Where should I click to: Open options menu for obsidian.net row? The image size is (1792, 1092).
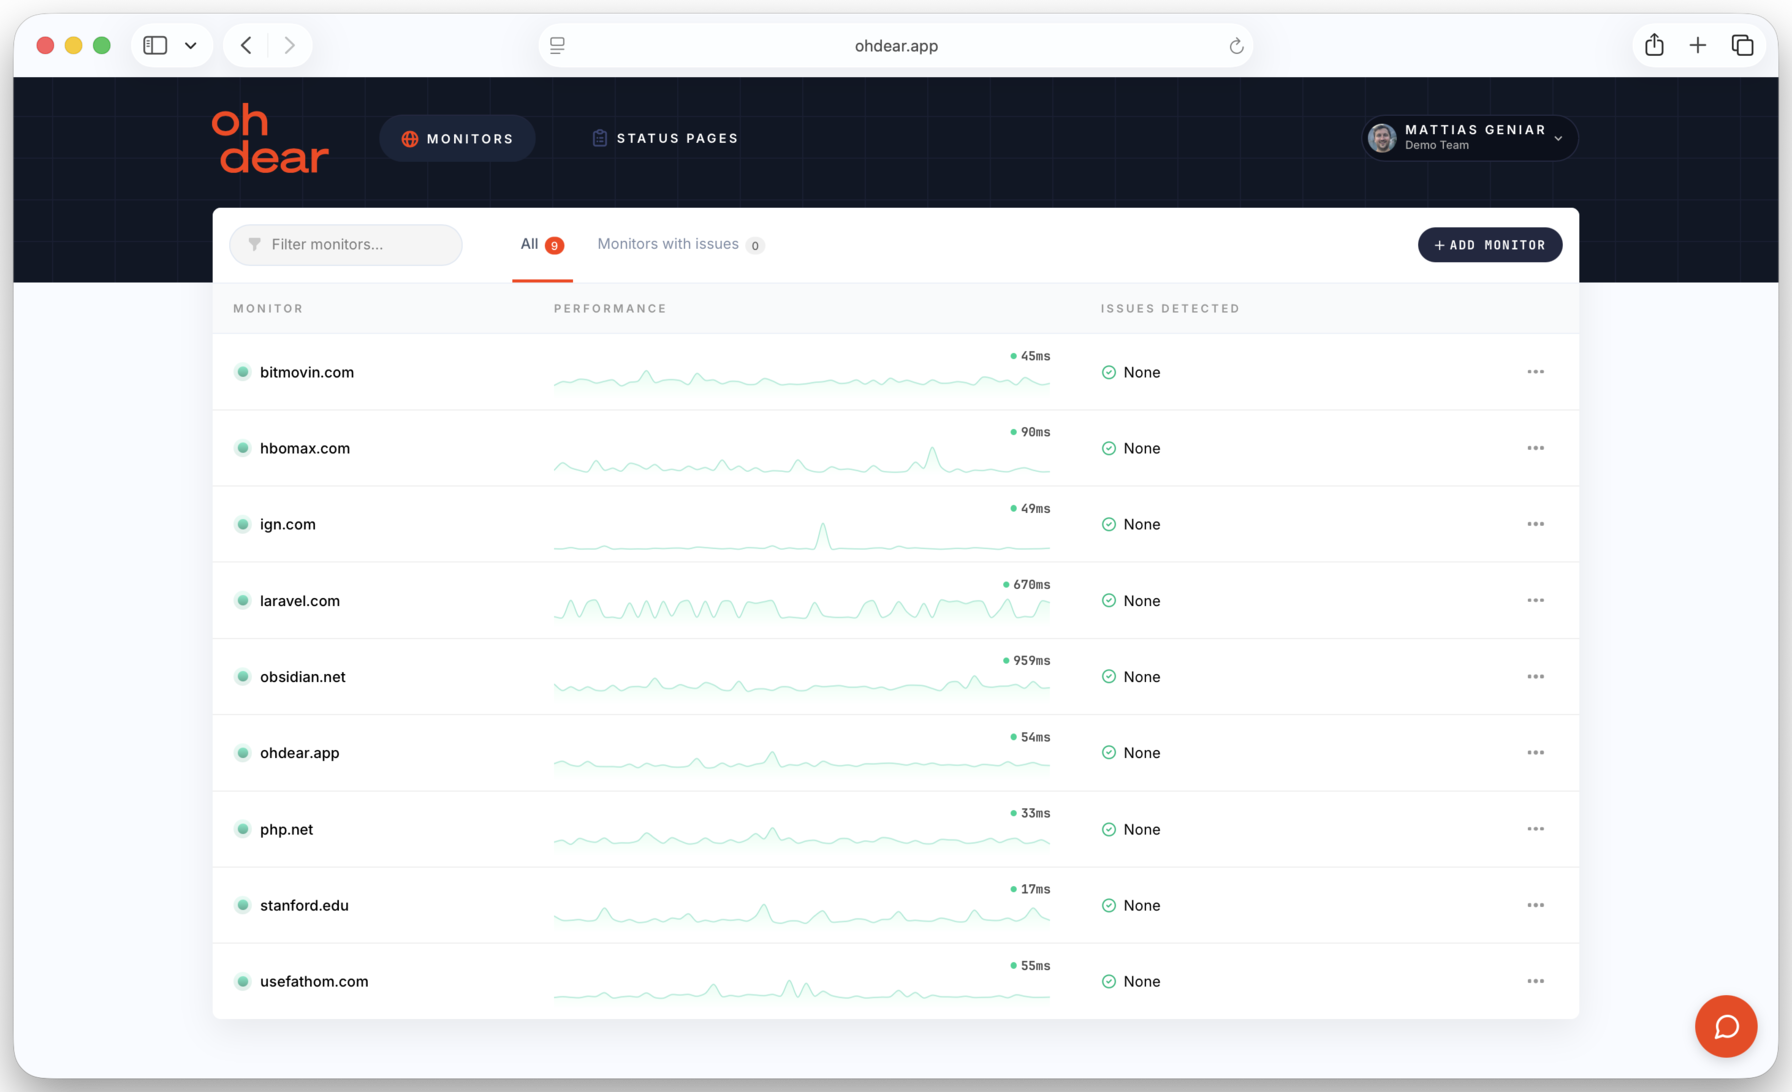pos(1535,677)
